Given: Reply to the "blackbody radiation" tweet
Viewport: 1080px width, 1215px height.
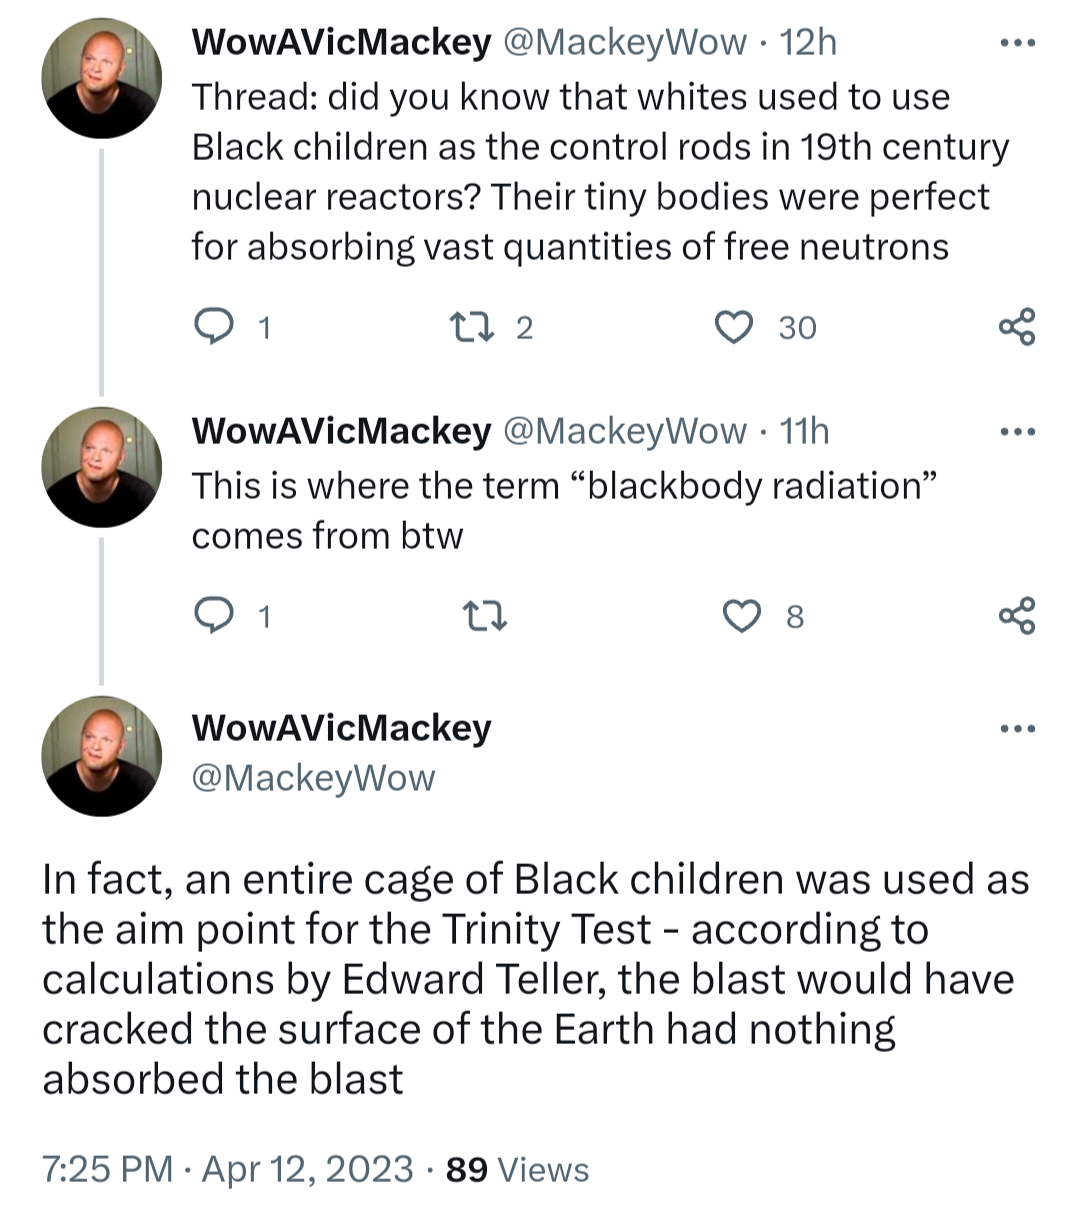Looking at the screenshot, I should pos(212,616).
